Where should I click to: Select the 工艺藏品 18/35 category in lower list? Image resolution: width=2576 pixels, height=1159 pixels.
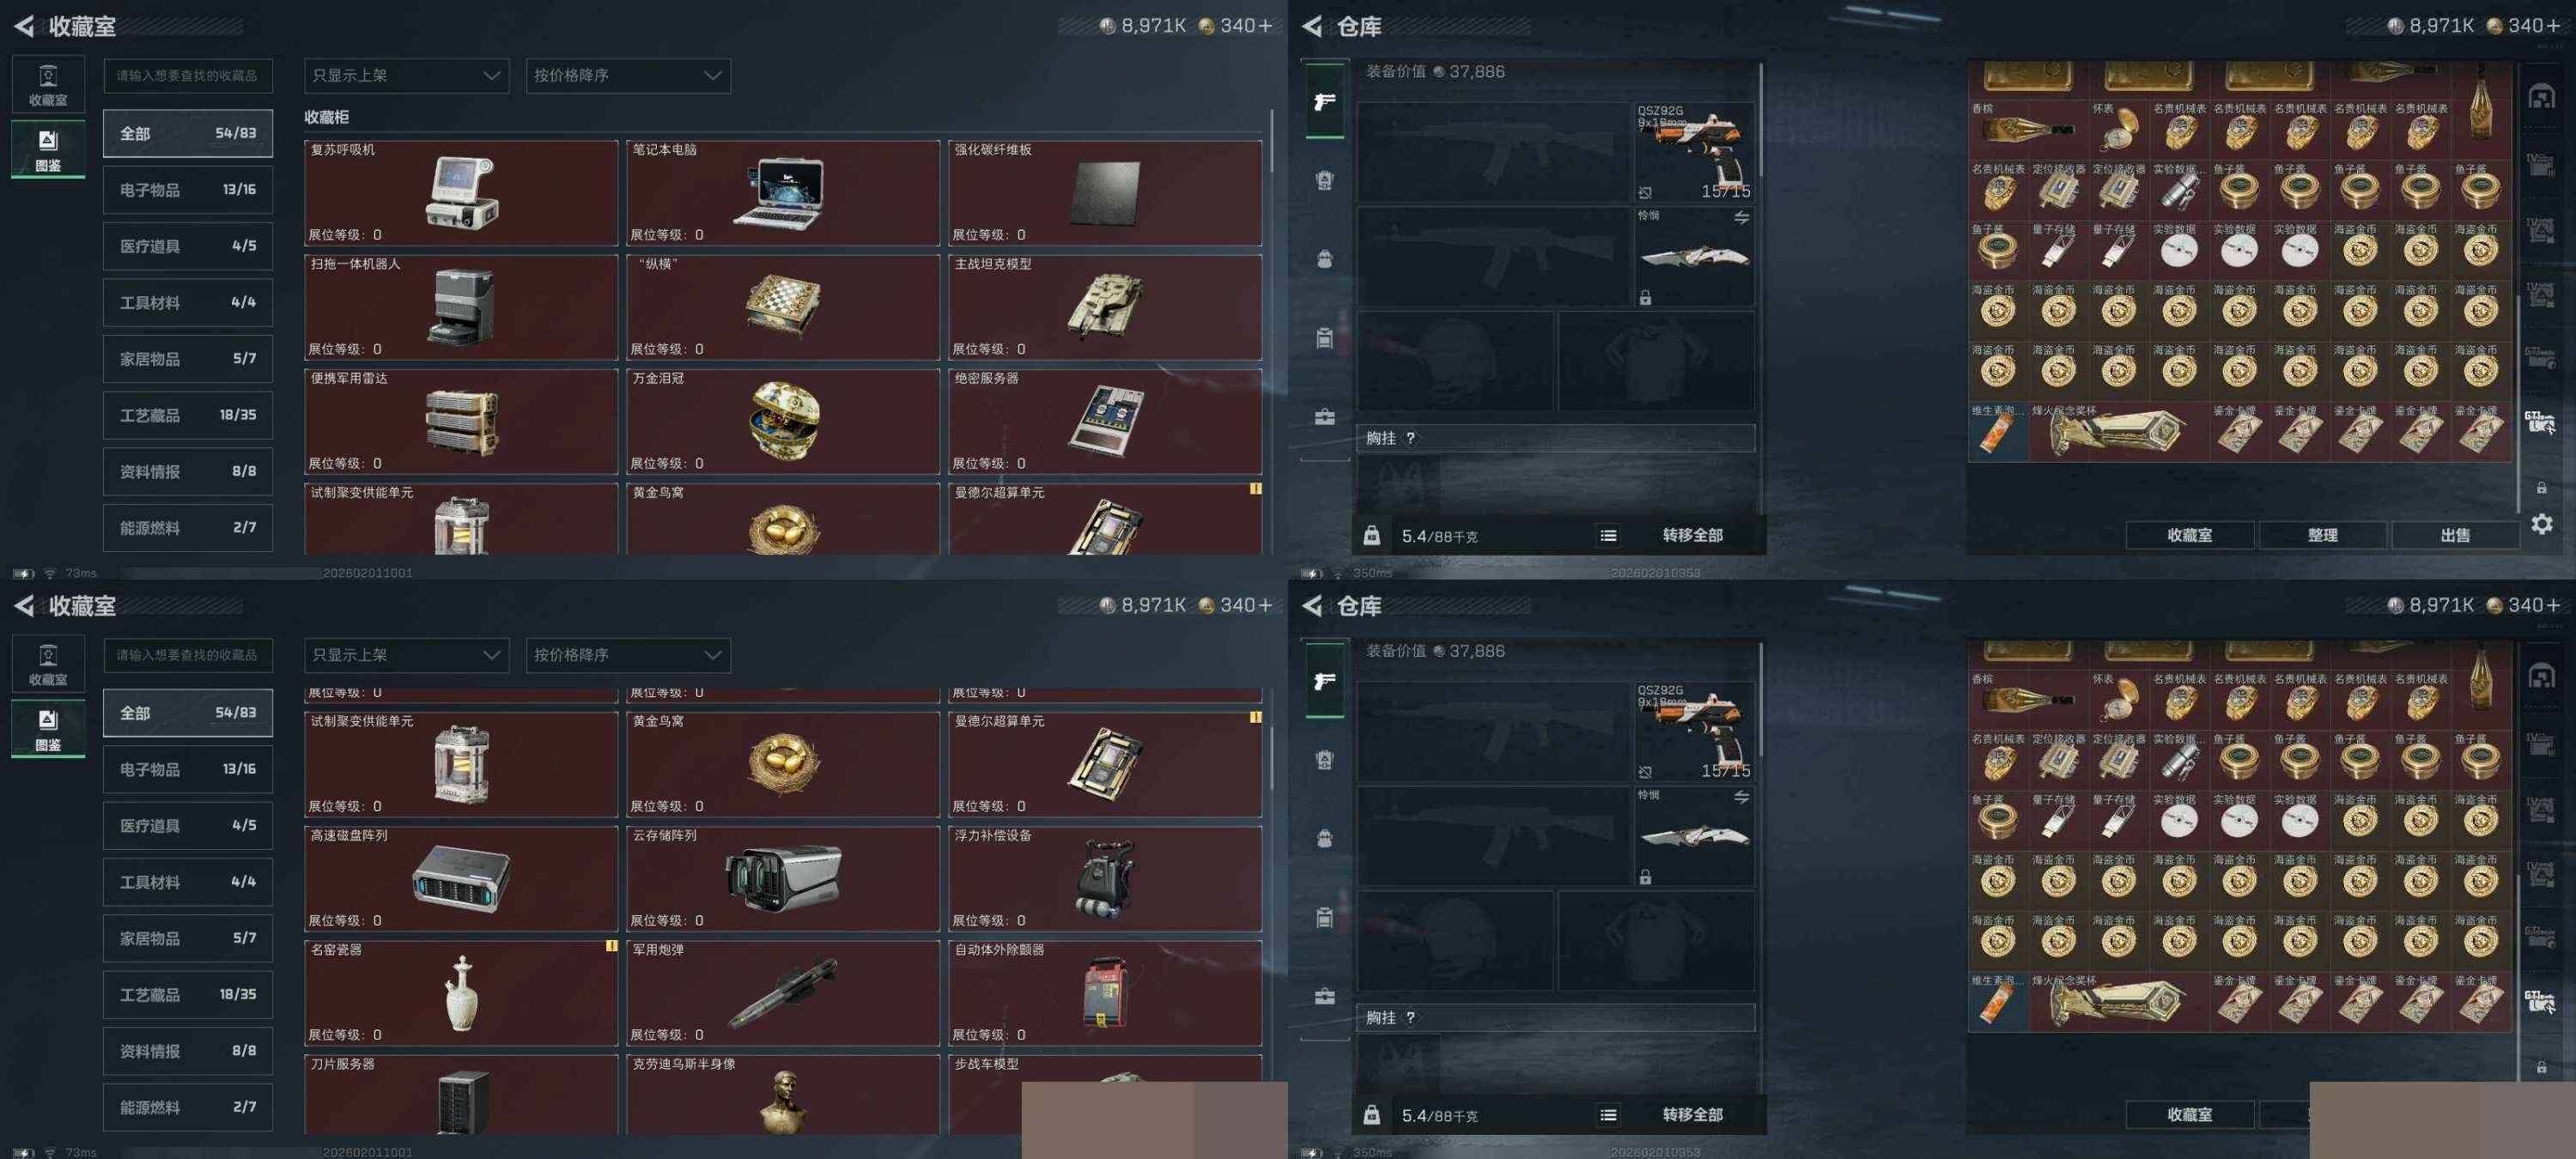tap(188, 994)
